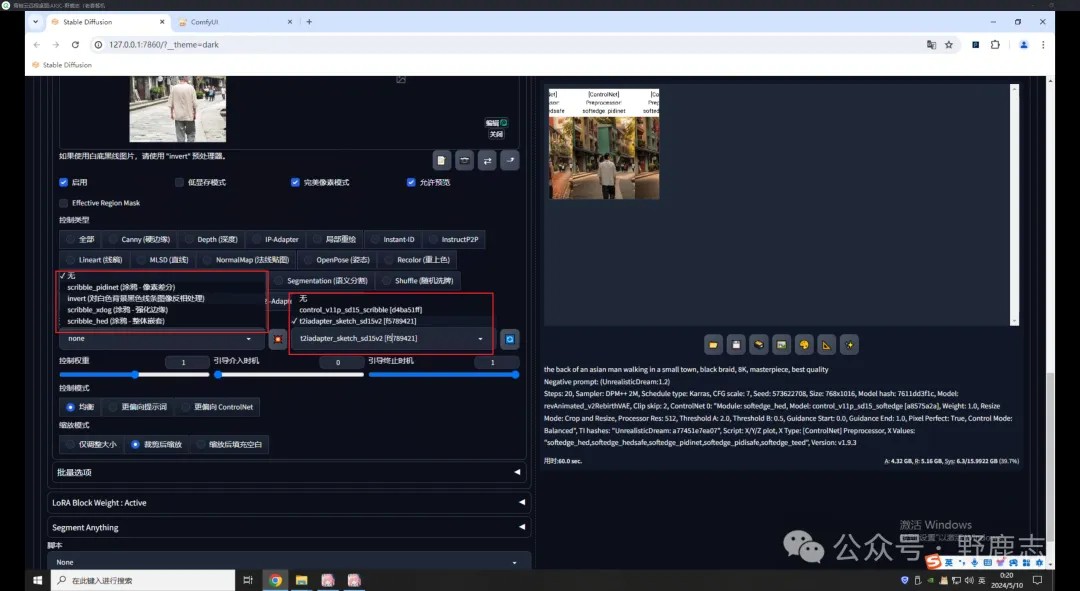
Task: Run preprocessor with the explosion icon
Action: pyautogui.click(x=278, y=339)
